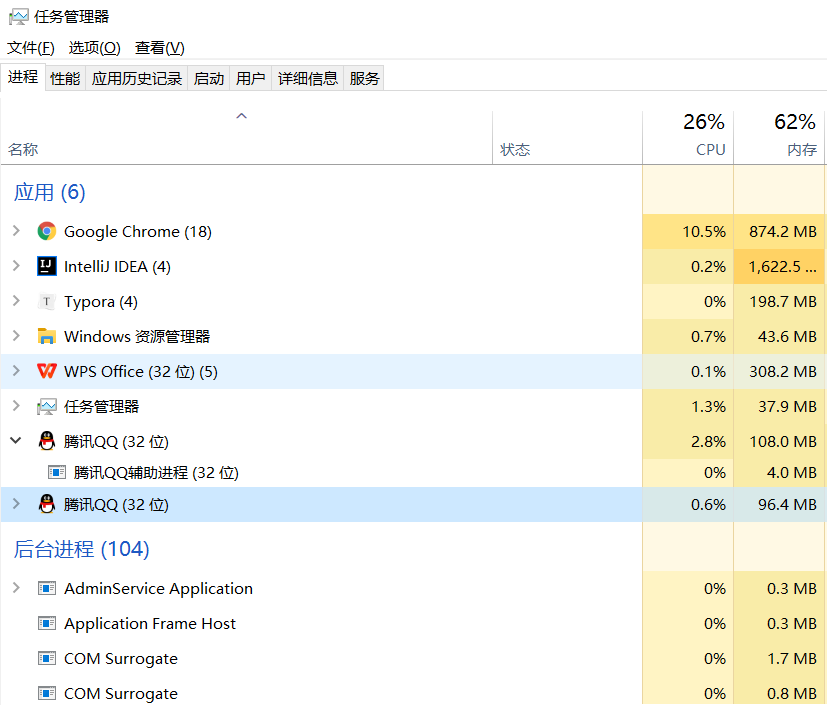Select the AdminService Application row name

point(158,588)
